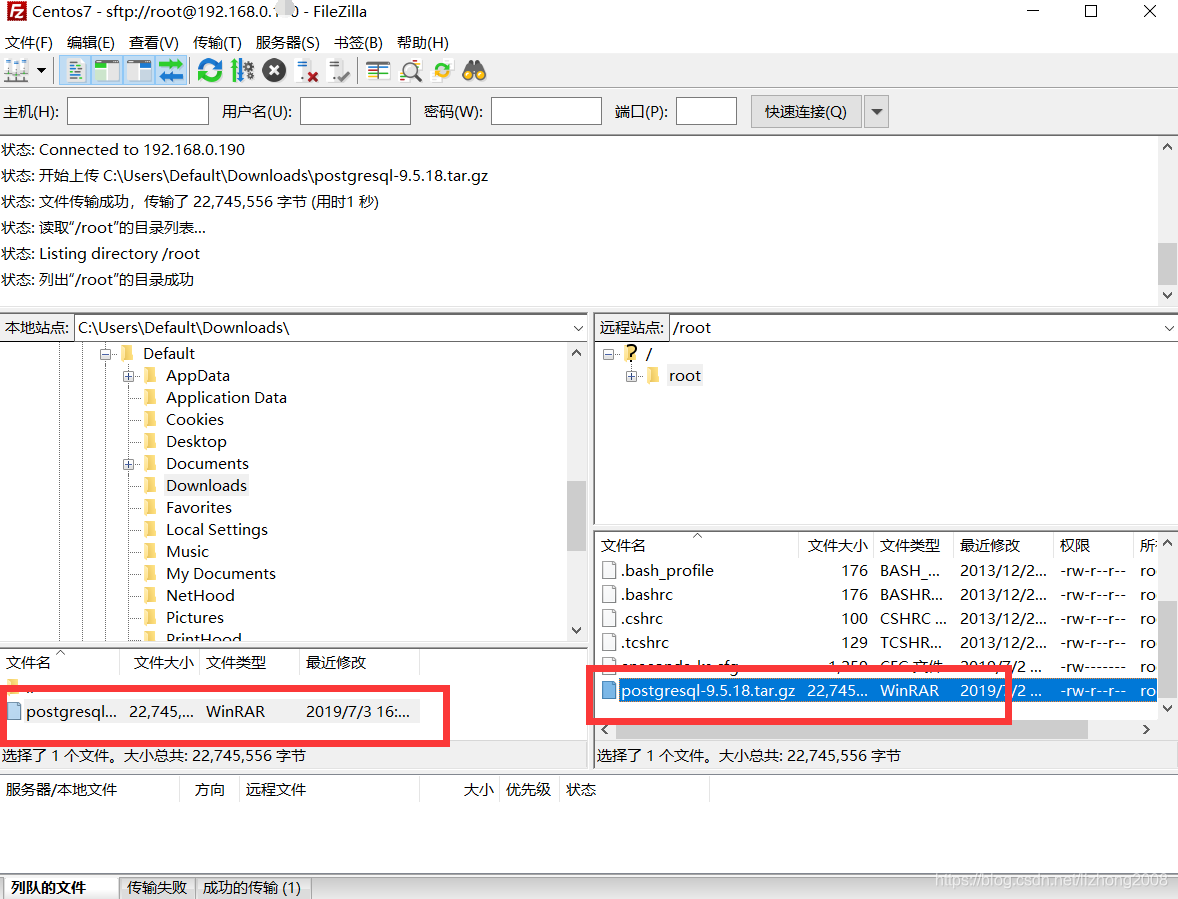Click the colored-rows directory comparison icon
The image size is (1178, 899).
tap(378, 71)
